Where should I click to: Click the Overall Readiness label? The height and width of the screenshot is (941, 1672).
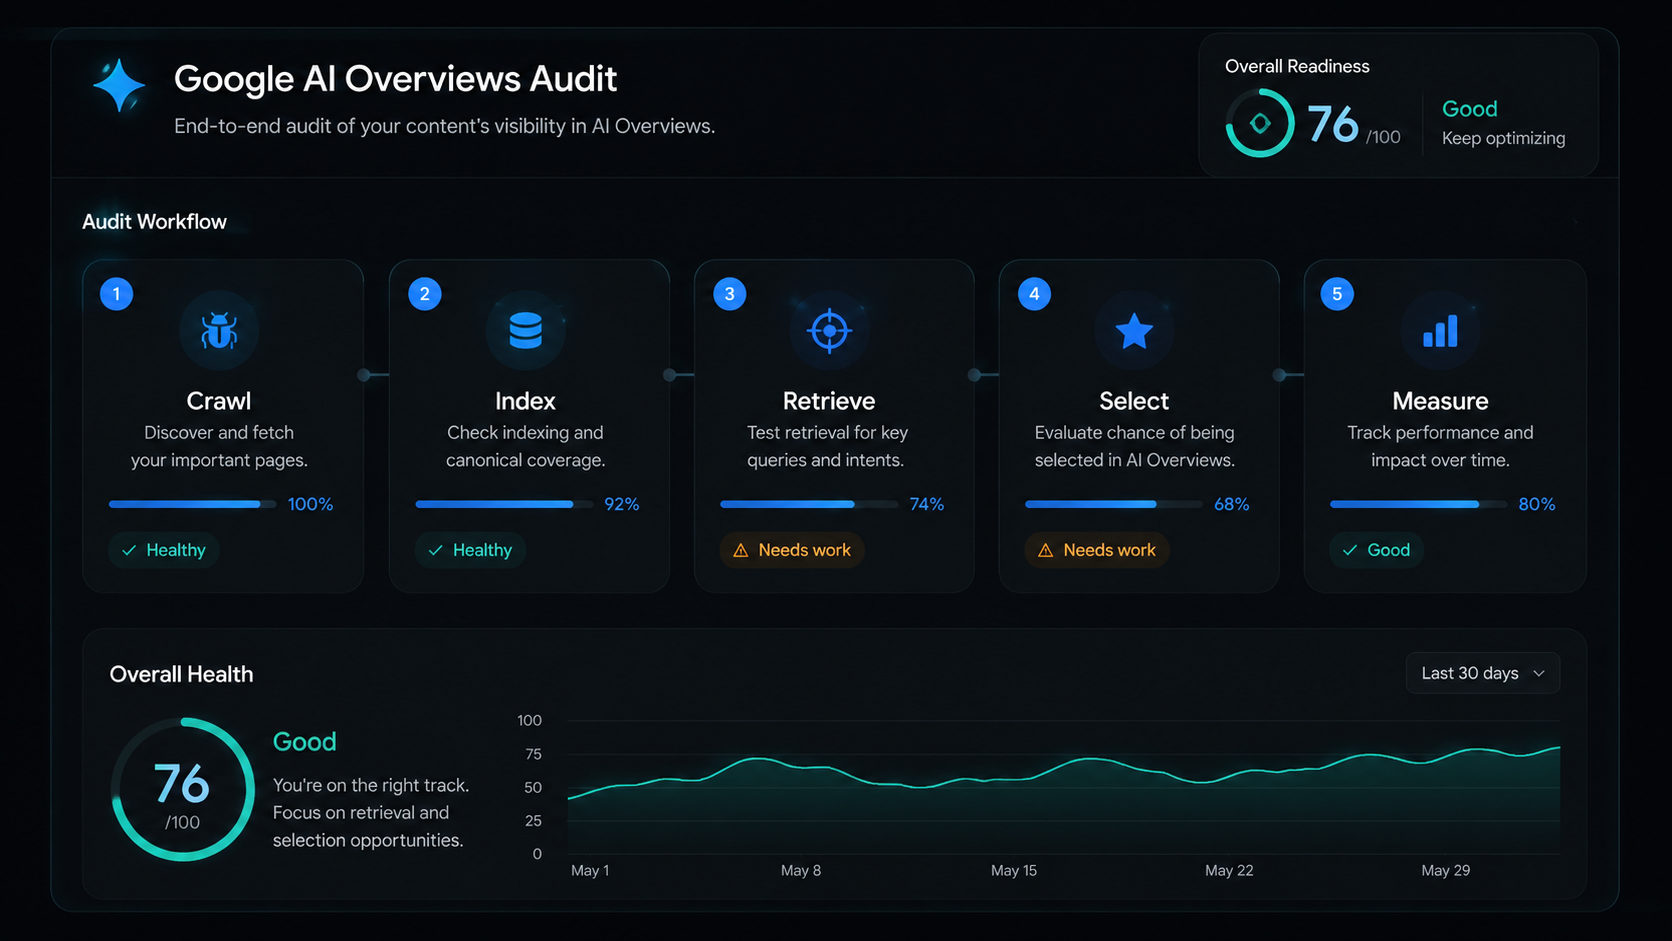[x=1297, y=66]
